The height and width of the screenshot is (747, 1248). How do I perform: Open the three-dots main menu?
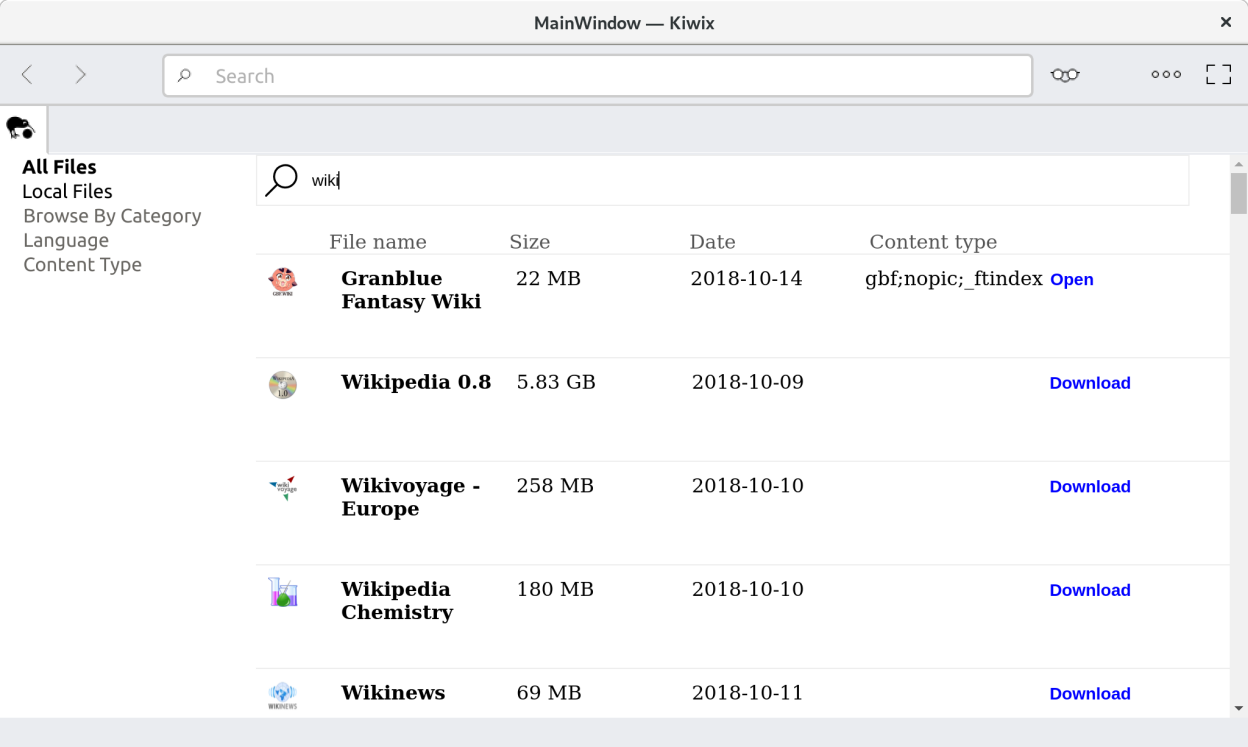point(1166,75)
